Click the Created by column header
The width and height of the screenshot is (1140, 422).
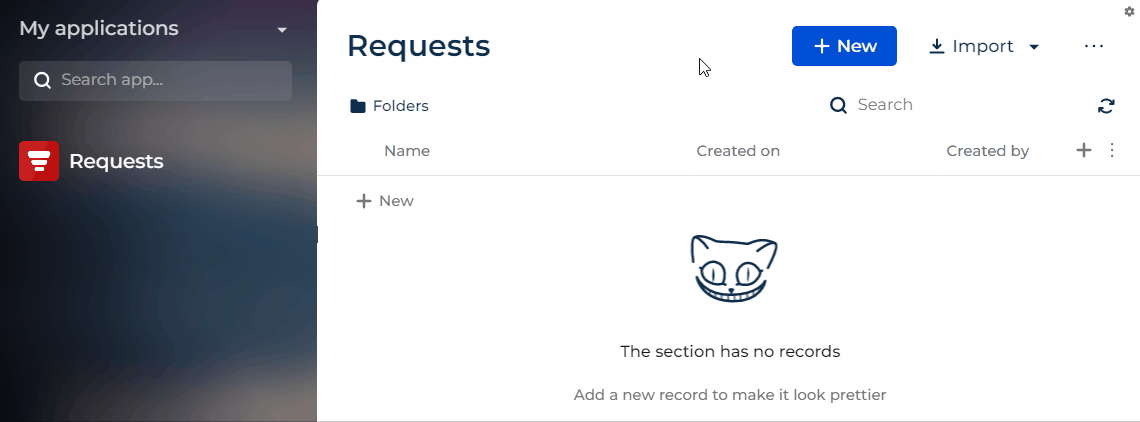[987, 151]
